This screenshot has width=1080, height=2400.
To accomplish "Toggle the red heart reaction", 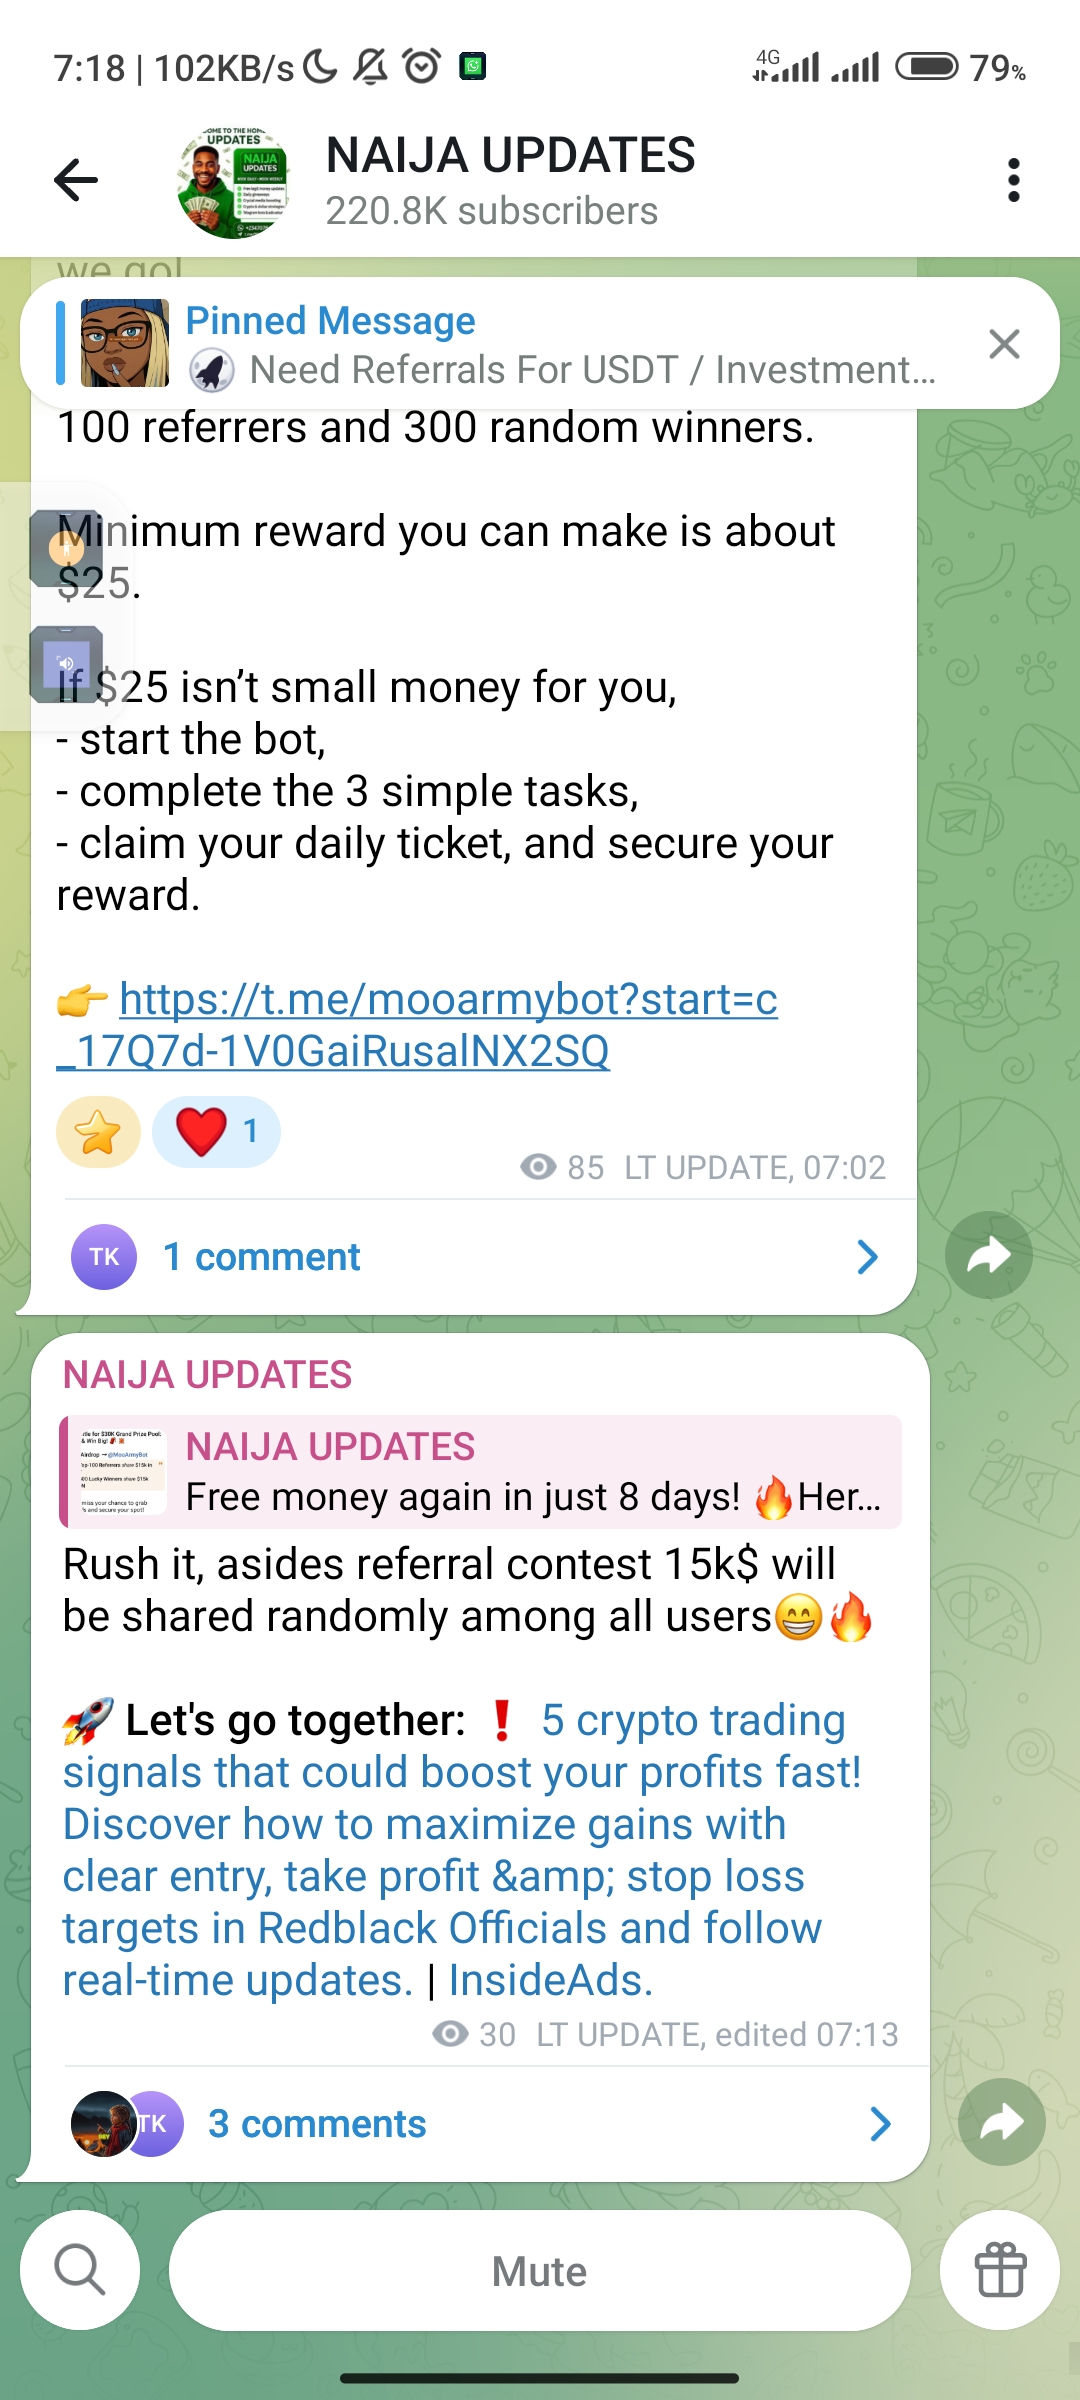I will (x=216, y=1132).
